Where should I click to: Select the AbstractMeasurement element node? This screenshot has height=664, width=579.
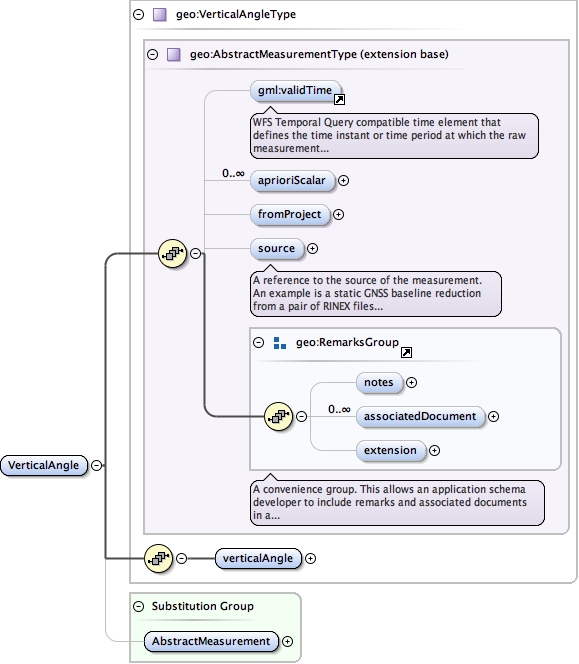211,641
